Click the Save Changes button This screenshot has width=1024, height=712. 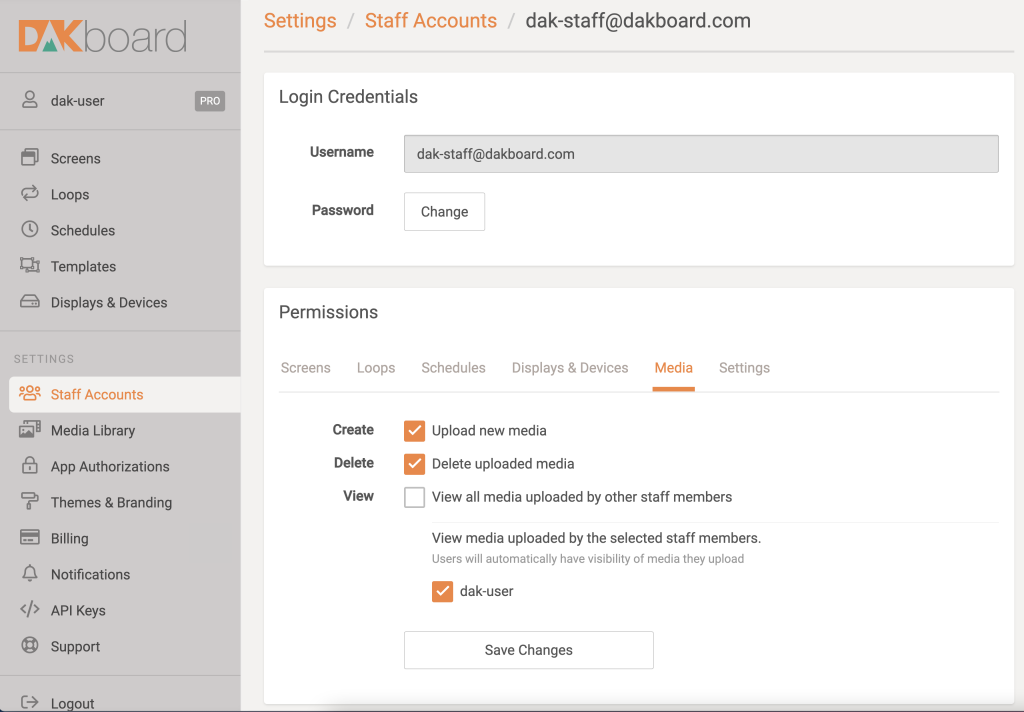528,650
